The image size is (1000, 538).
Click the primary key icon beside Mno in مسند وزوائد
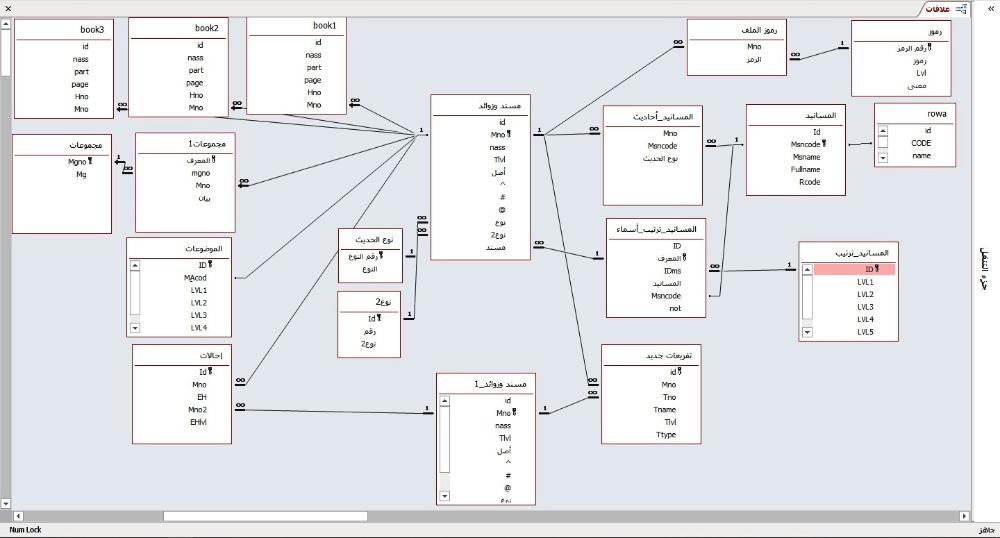(508, 134)
